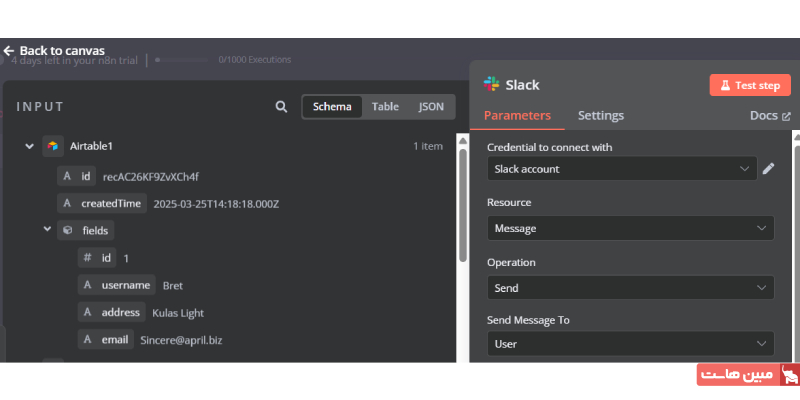Screen dimensions: 800x400
Task: Select the Parameters tab
Action: point(517,116)
